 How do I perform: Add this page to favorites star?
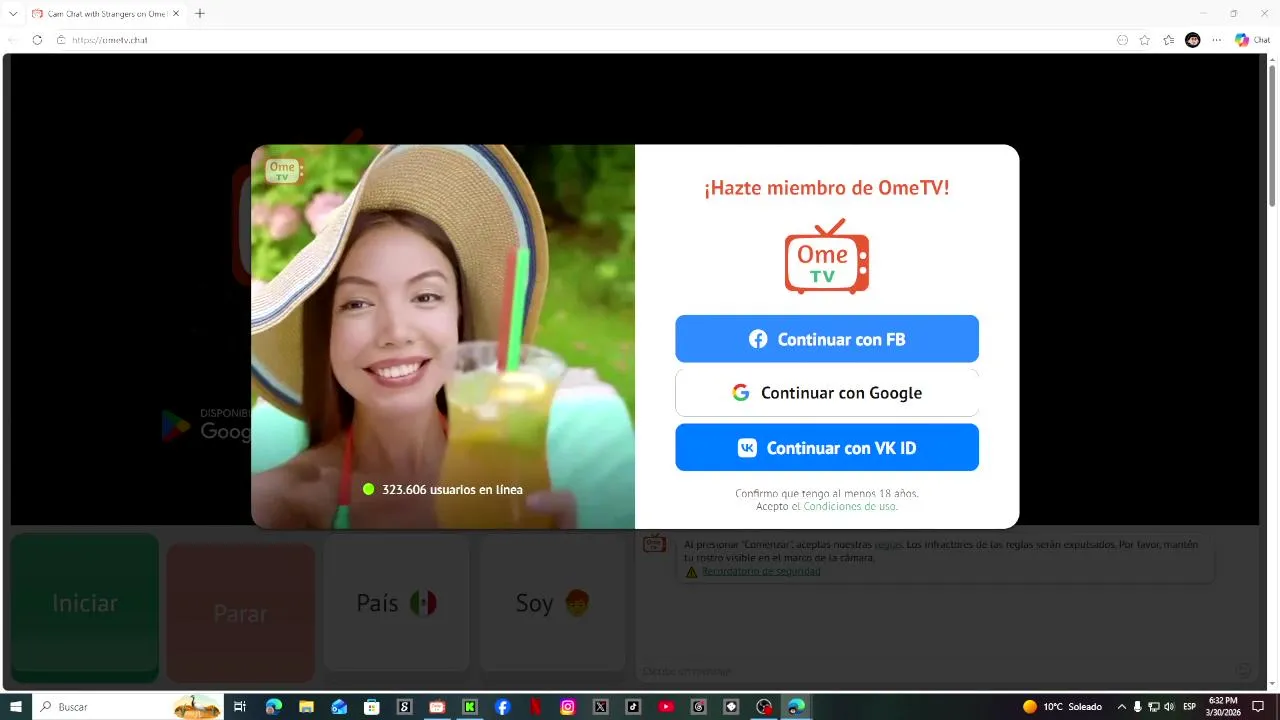1145,40
